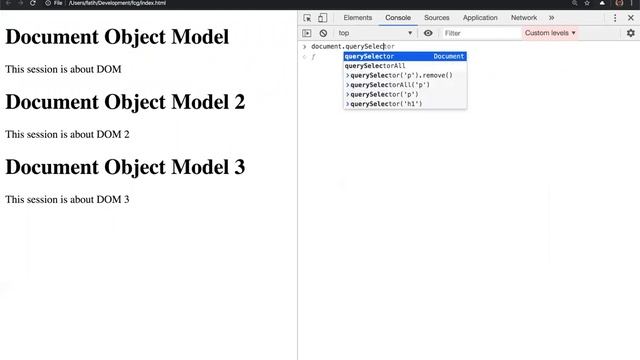
Task: Close the DevTools panel
Action: (631, 18)
